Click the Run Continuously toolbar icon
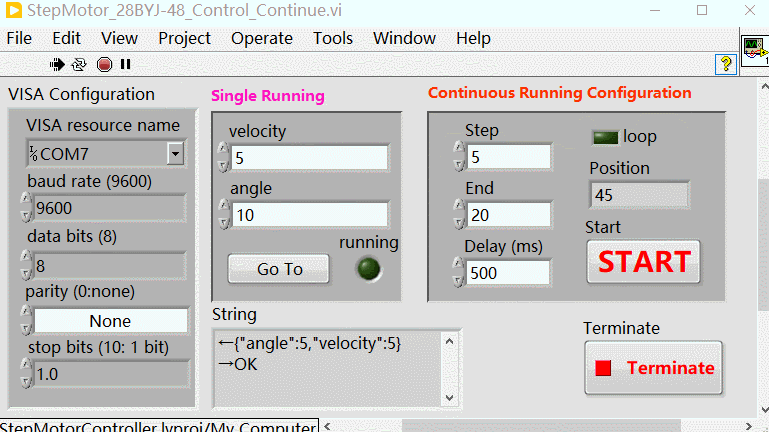Screen dimensions: 769x432 pos(80,64)
